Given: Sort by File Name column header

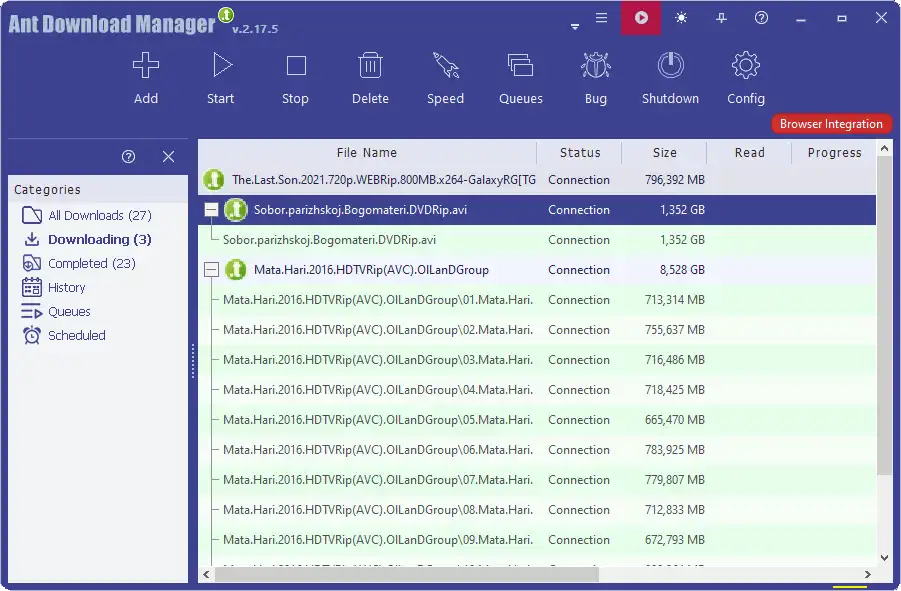Looking at the screenshot, I should 367,153.
